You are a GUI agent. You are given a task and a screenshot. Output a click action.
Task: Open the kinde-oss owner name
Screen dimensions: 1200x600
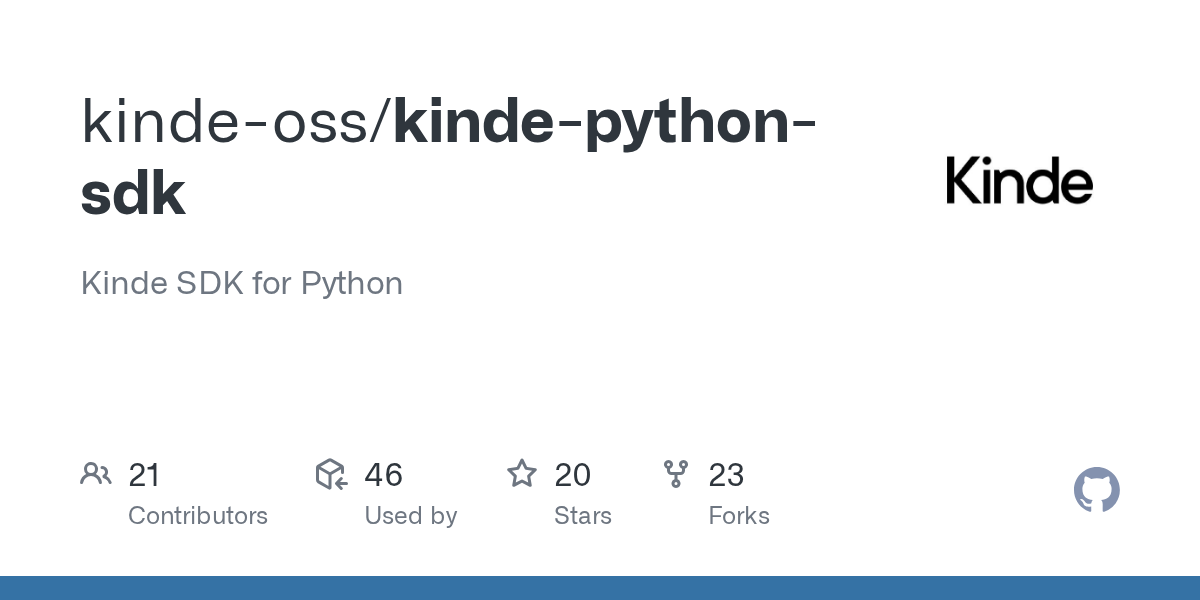click(225, 120)
